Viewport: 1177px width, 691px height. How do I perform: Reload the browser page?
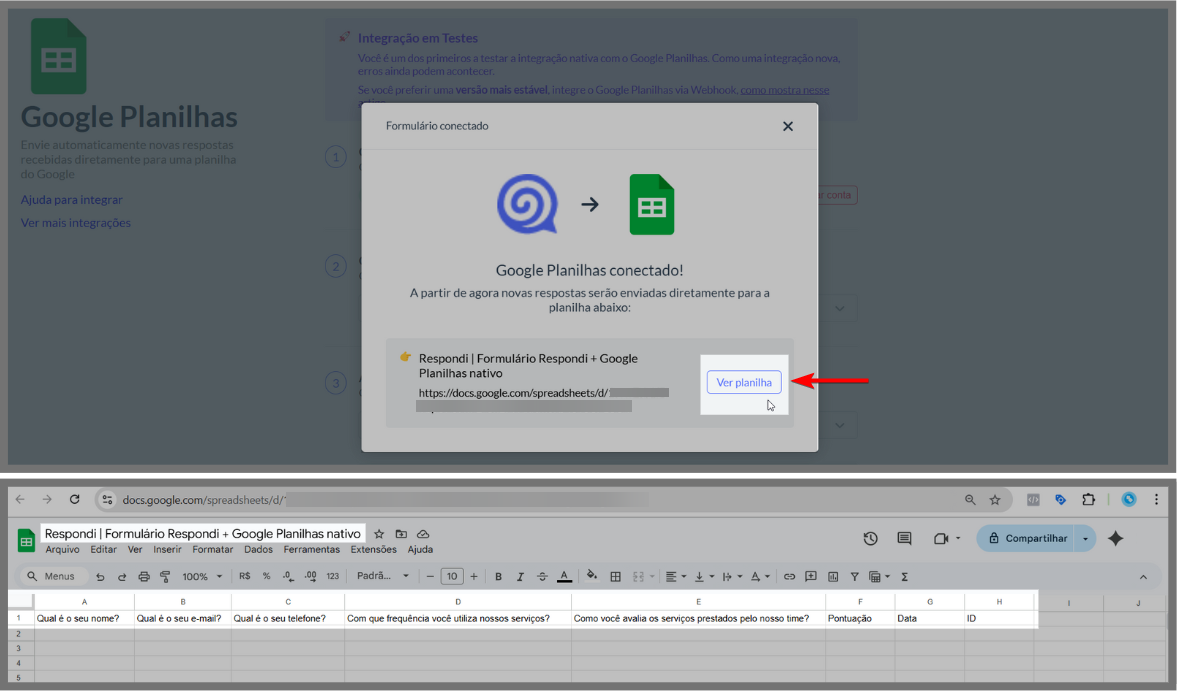click(74, 499)
